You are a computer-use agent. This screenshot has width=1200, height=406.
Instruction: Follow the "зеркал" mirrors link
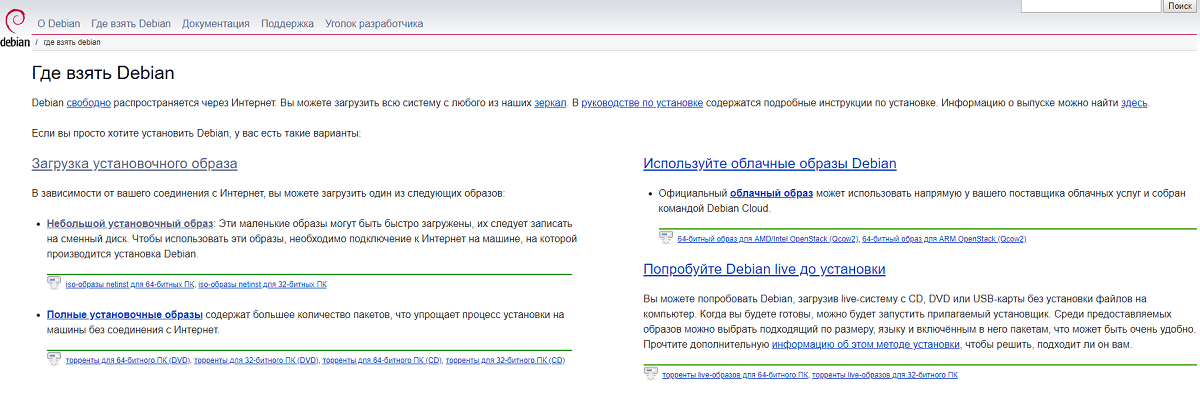pyautogui.click(x=550, y=102)
